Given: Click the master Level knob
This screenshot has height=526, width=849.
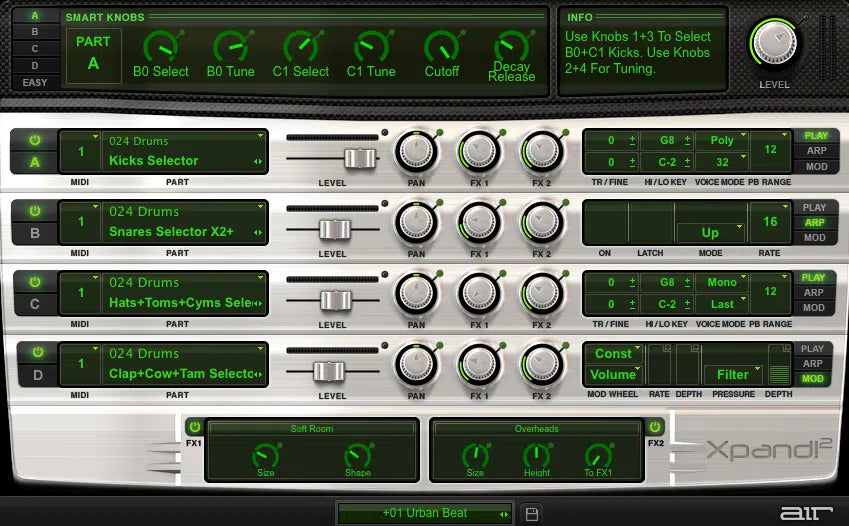Looking at the screenshot, I should 774,43.
